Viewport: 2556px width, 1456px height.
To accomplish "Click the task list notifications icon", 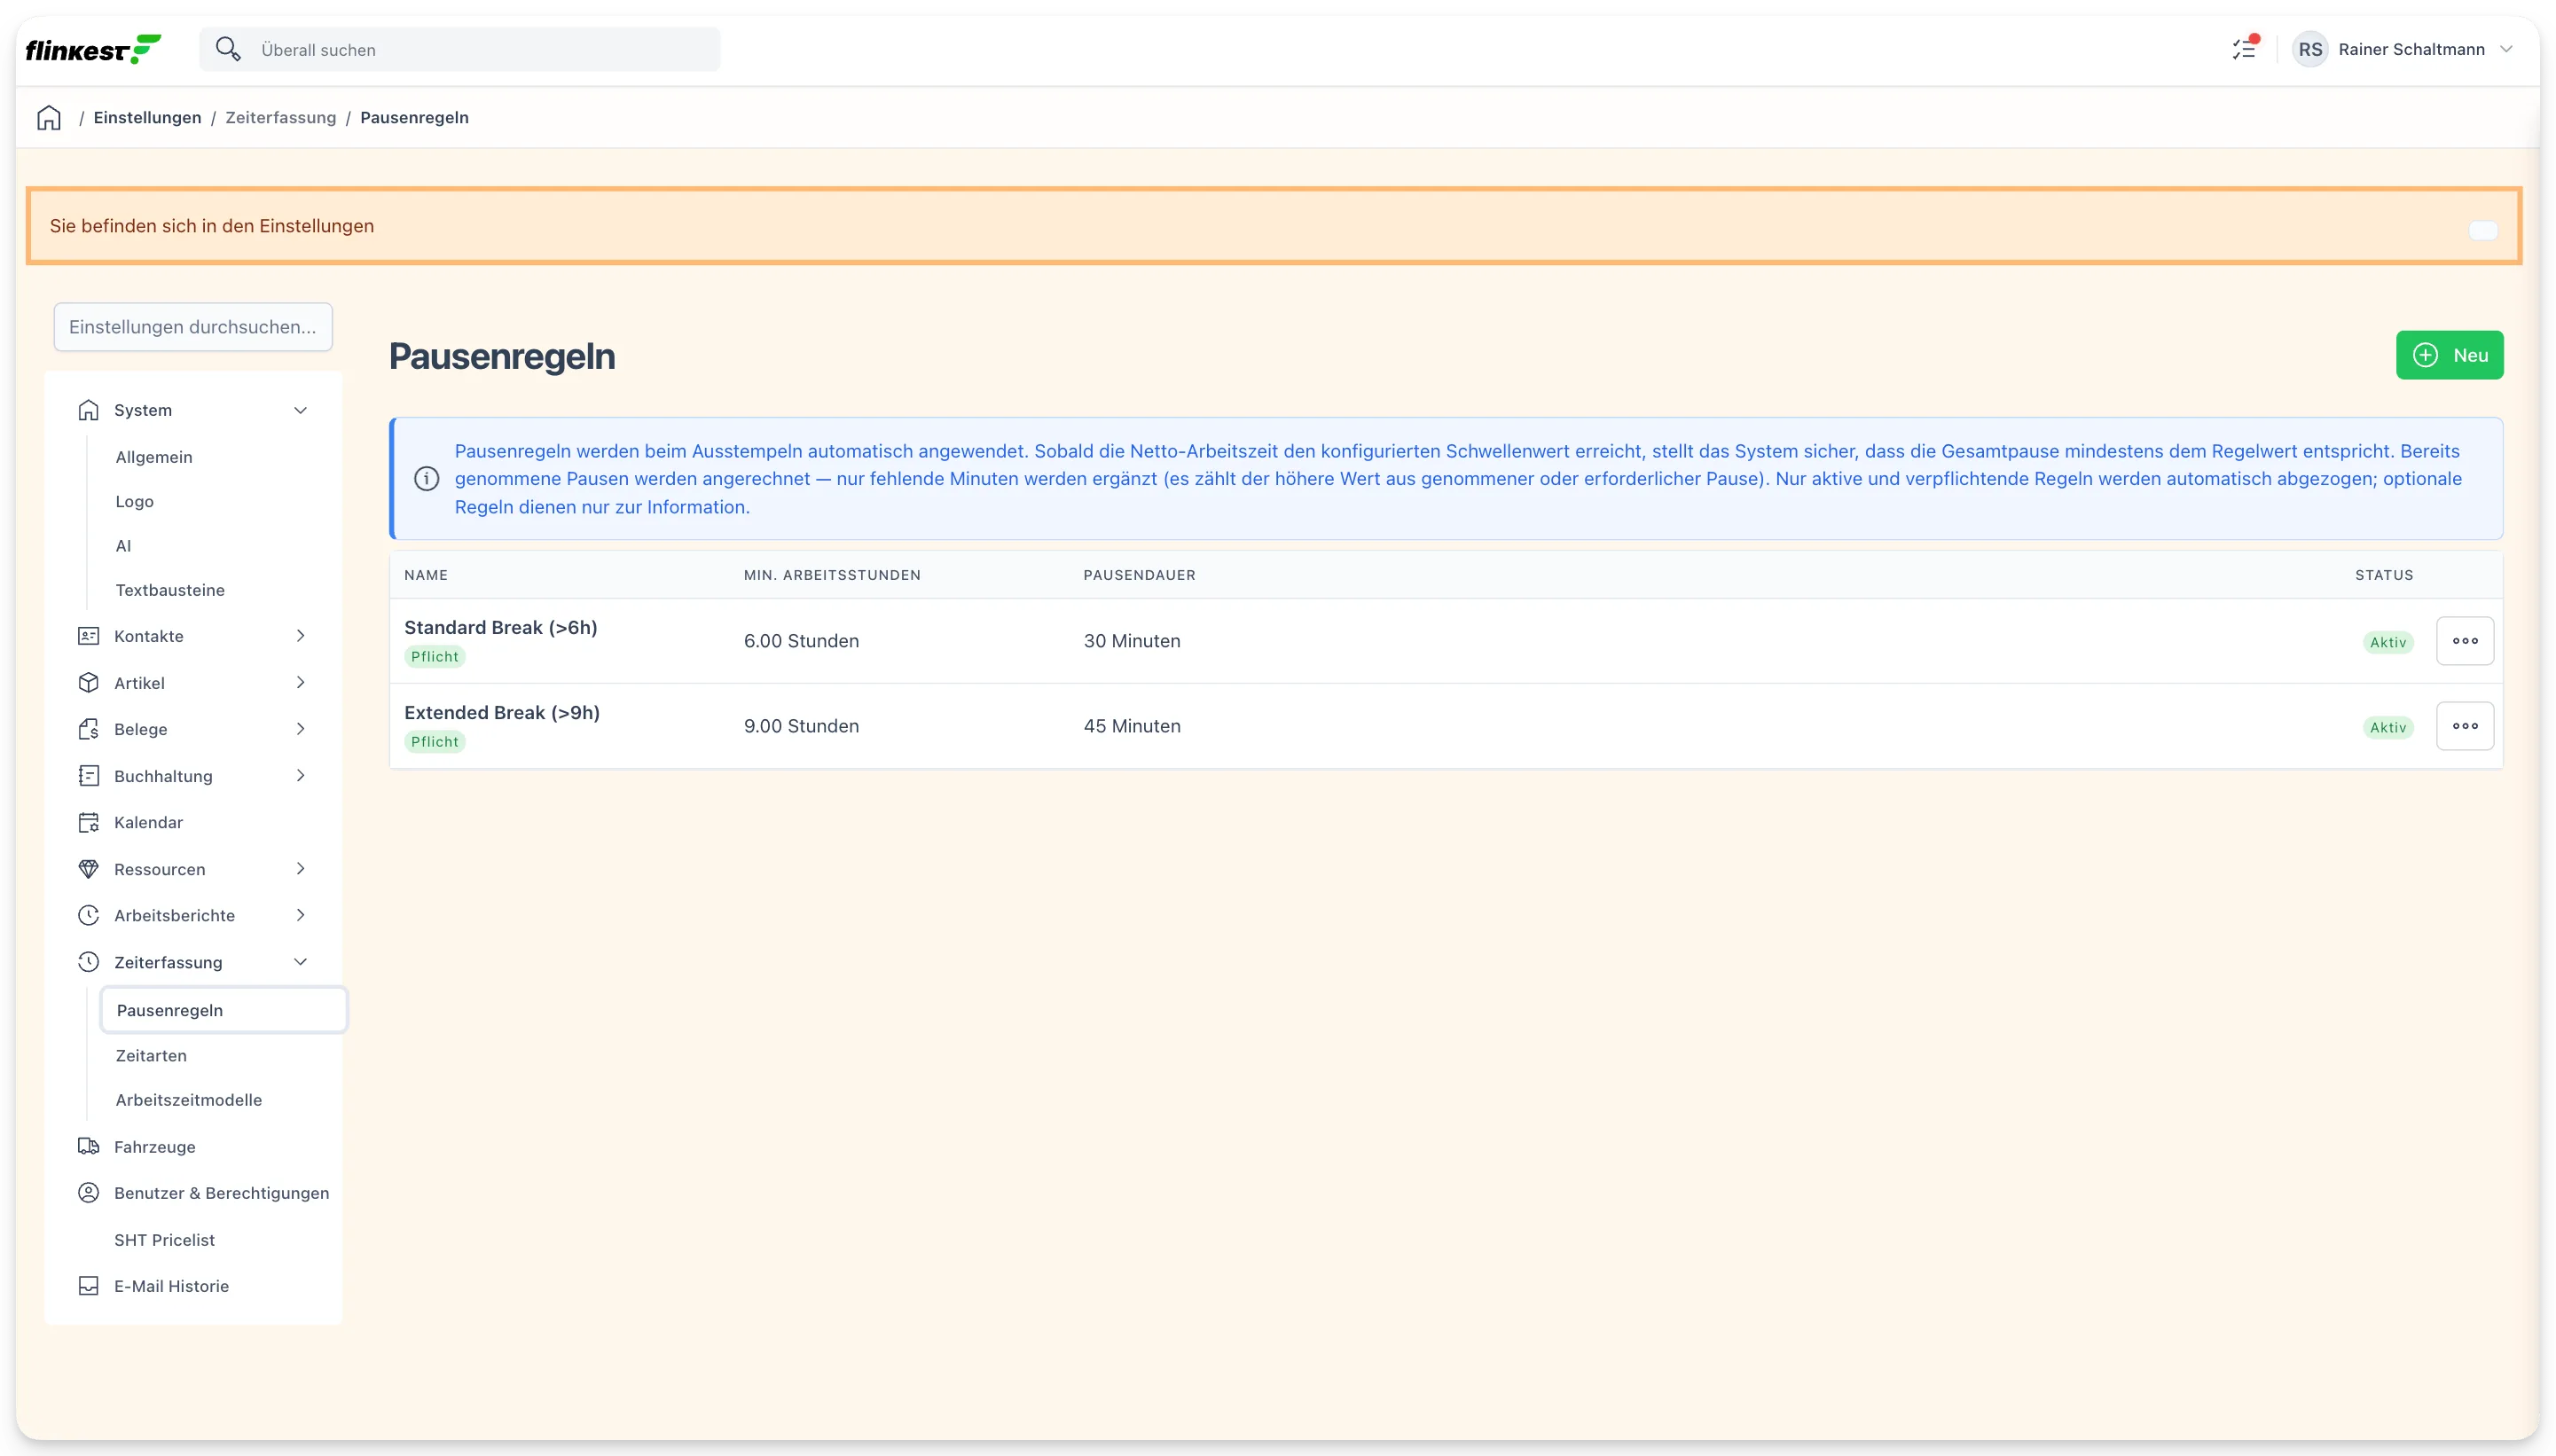I will click(x=2244, y=49).
